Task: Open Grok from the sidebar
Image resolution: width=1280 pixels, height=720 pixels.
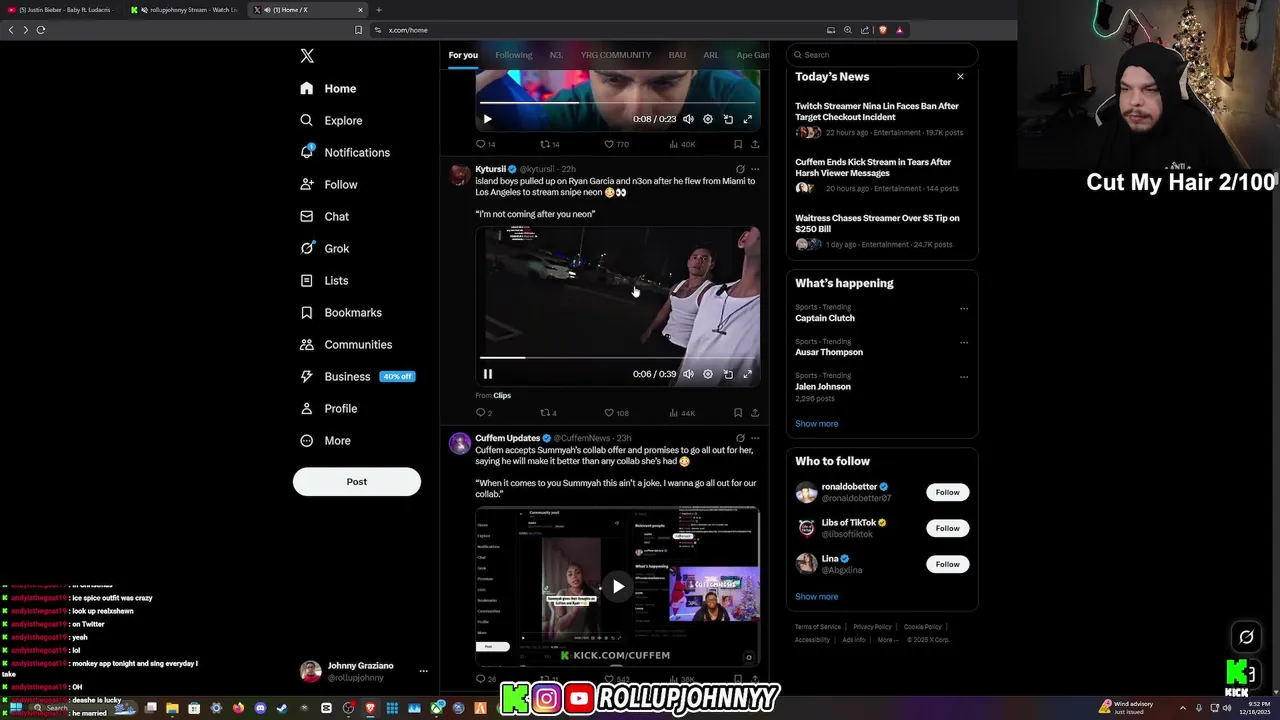Action: coord(324,248)
